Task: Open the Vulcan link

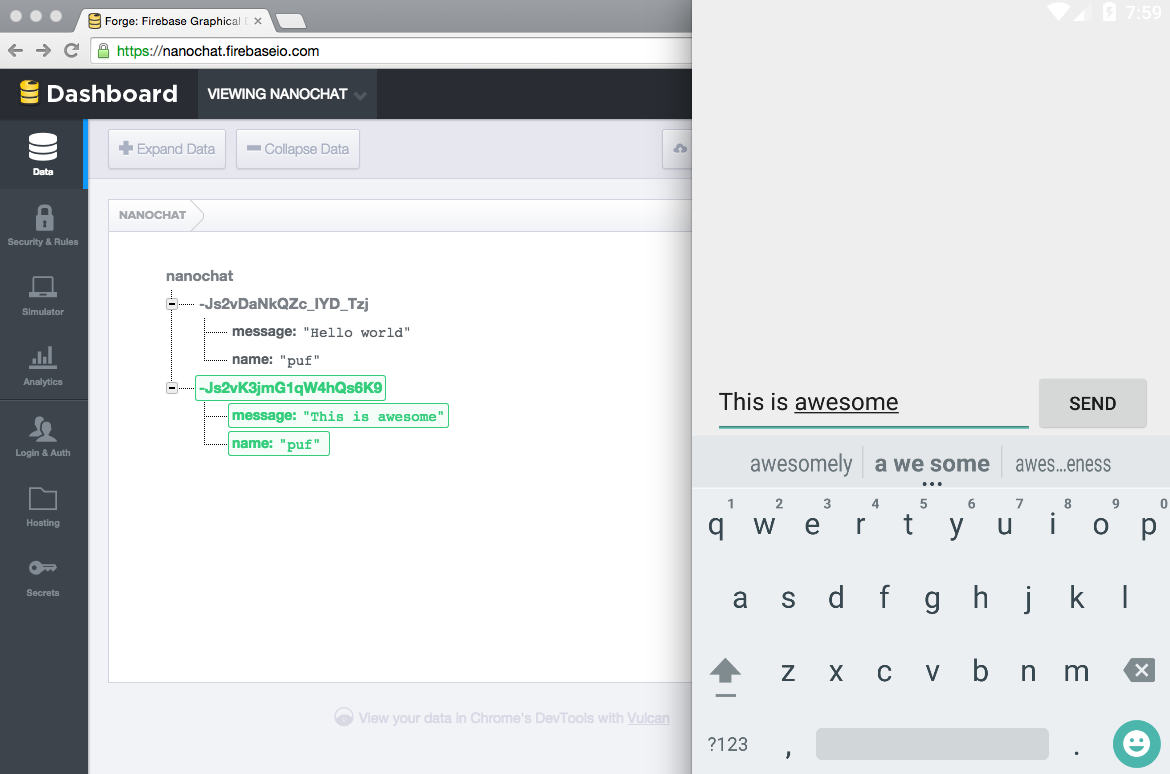Action: pyautogui.click(x=648, y=718)
